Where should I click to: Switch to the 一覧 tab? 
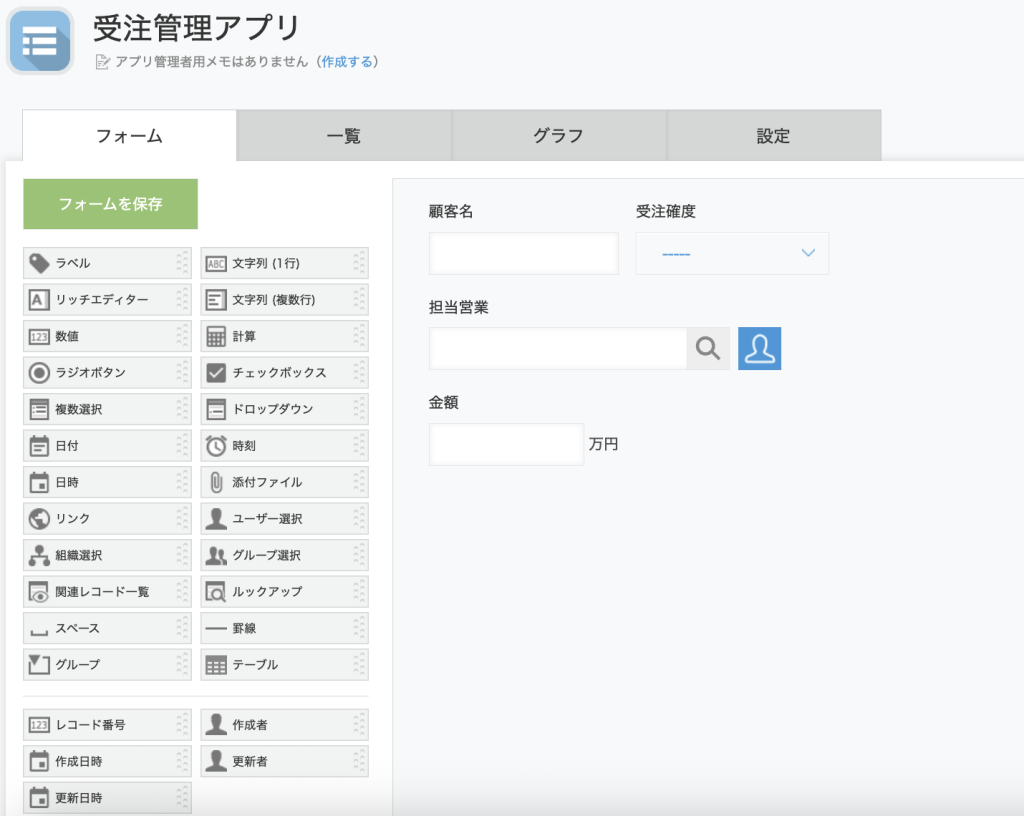(x=344, y=136)
